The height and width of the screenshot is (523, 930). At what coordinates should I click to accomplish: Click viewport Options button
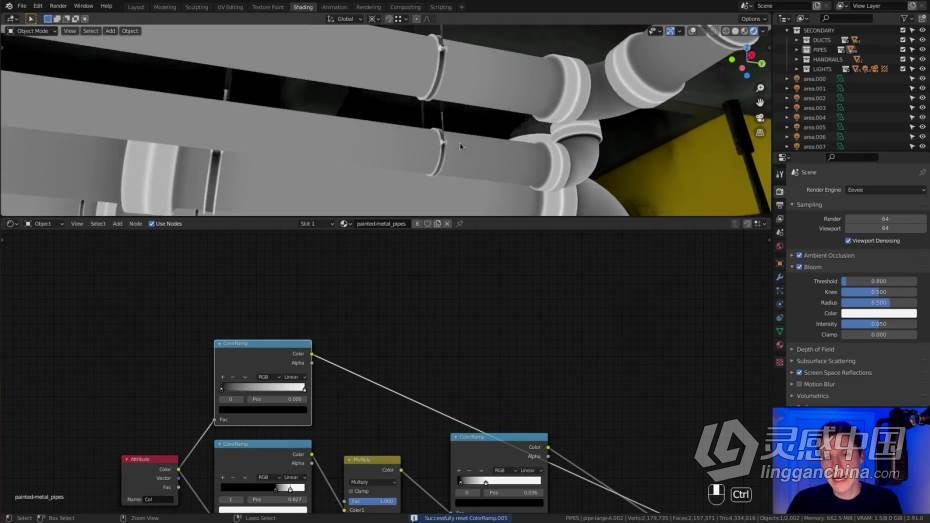coord(753,19)
